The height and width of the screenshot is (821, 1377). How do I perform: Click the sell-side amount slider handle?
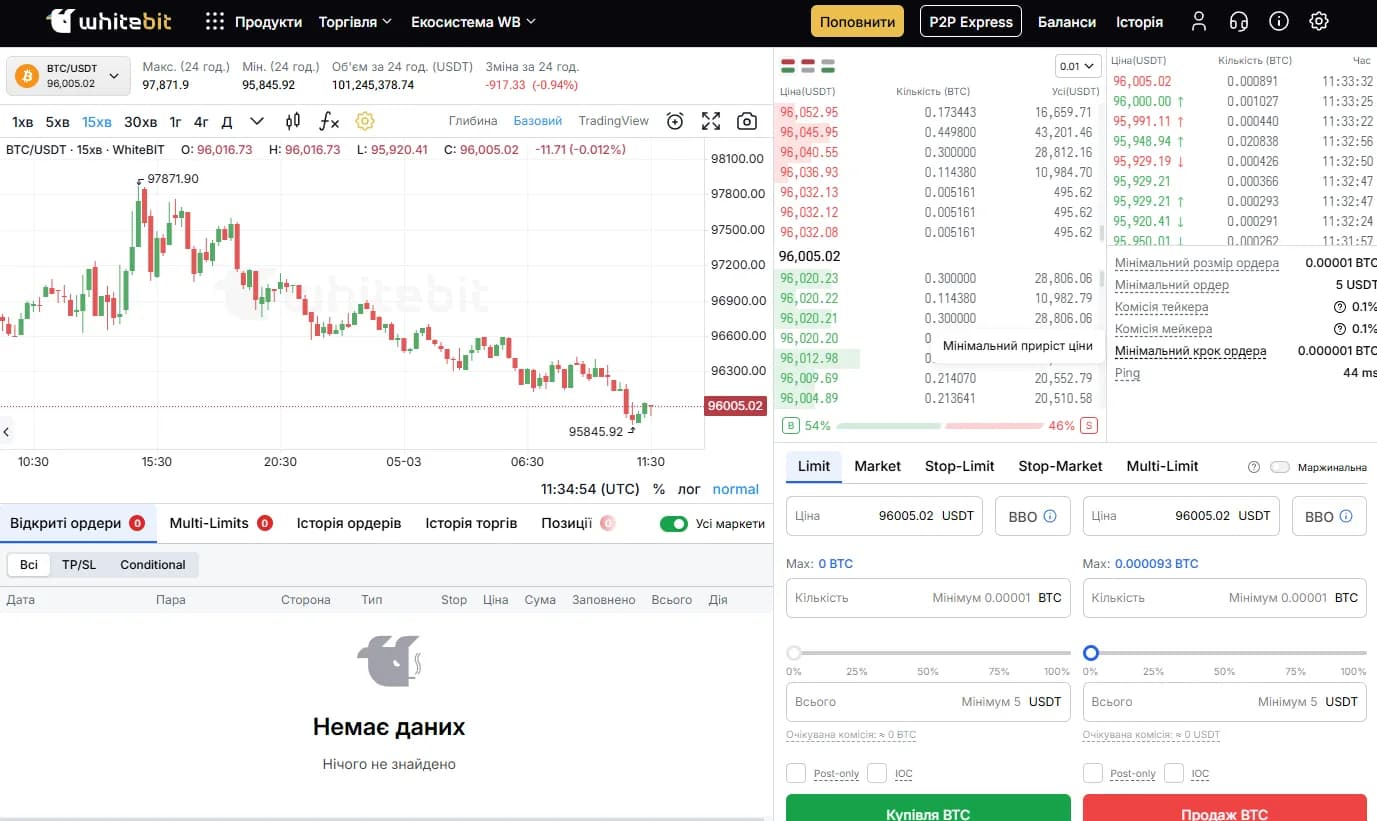point(1091,653)
